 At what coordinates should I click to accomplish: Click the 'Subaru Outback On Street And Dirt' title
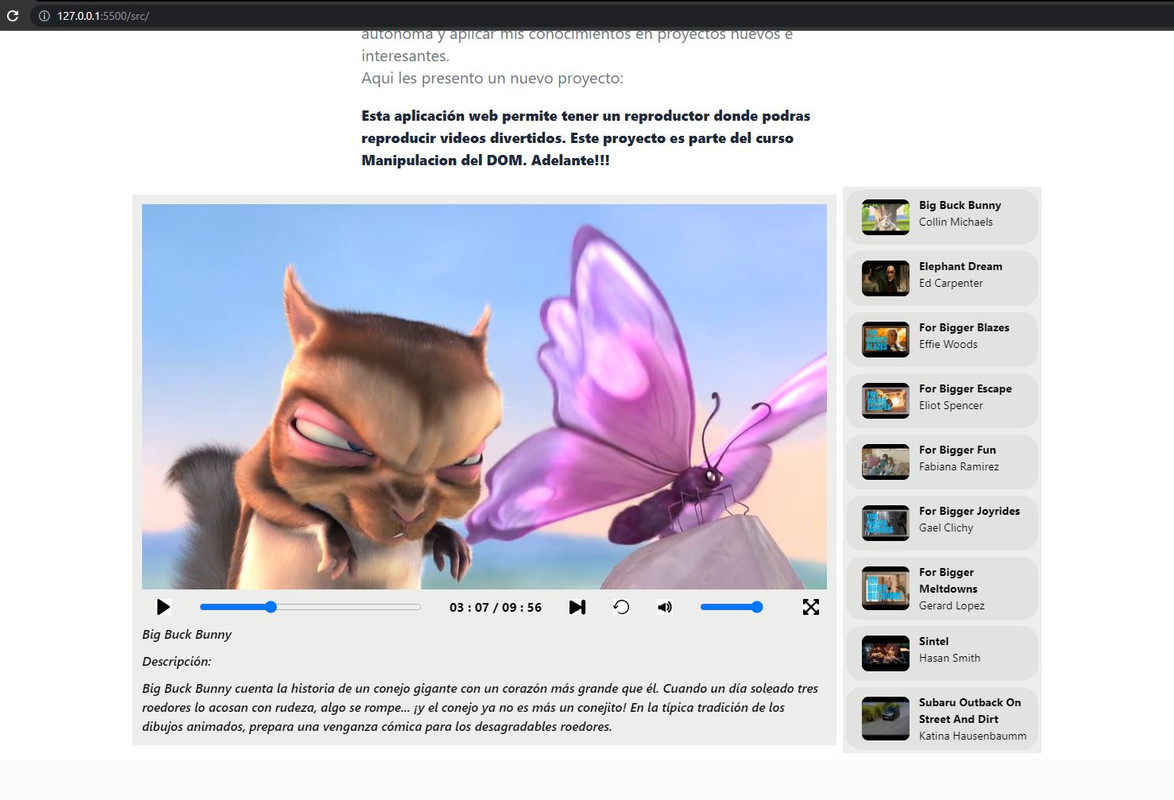pyautogui.click(x=970, y=711)
